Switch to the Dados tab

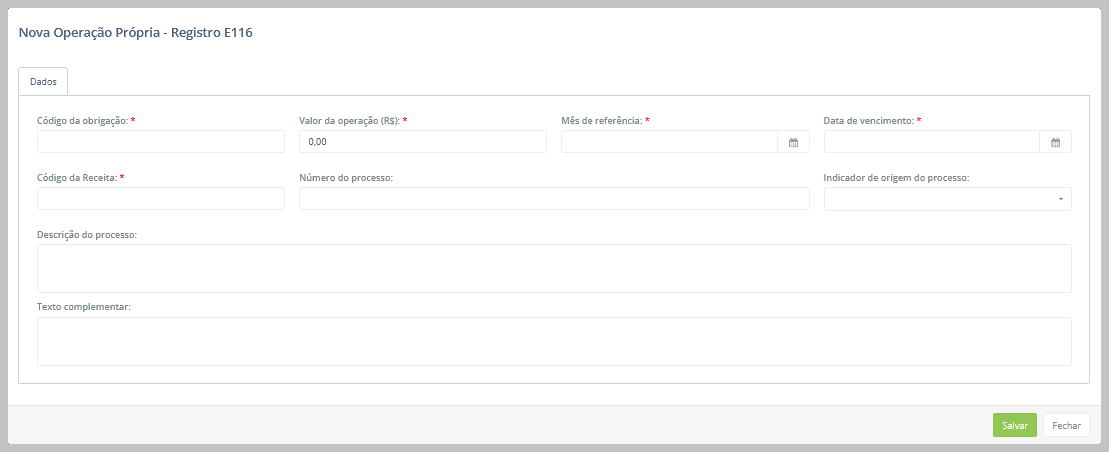pyautogui.click(x=43, y=81)
